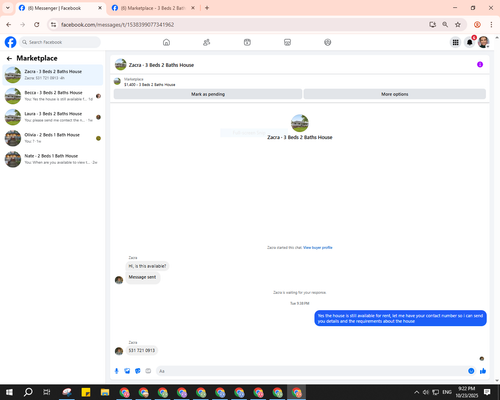Click the '531 721 0913' message from Zacra
Viewport: 500px width, 400px height.
click(x=142, y=350)
